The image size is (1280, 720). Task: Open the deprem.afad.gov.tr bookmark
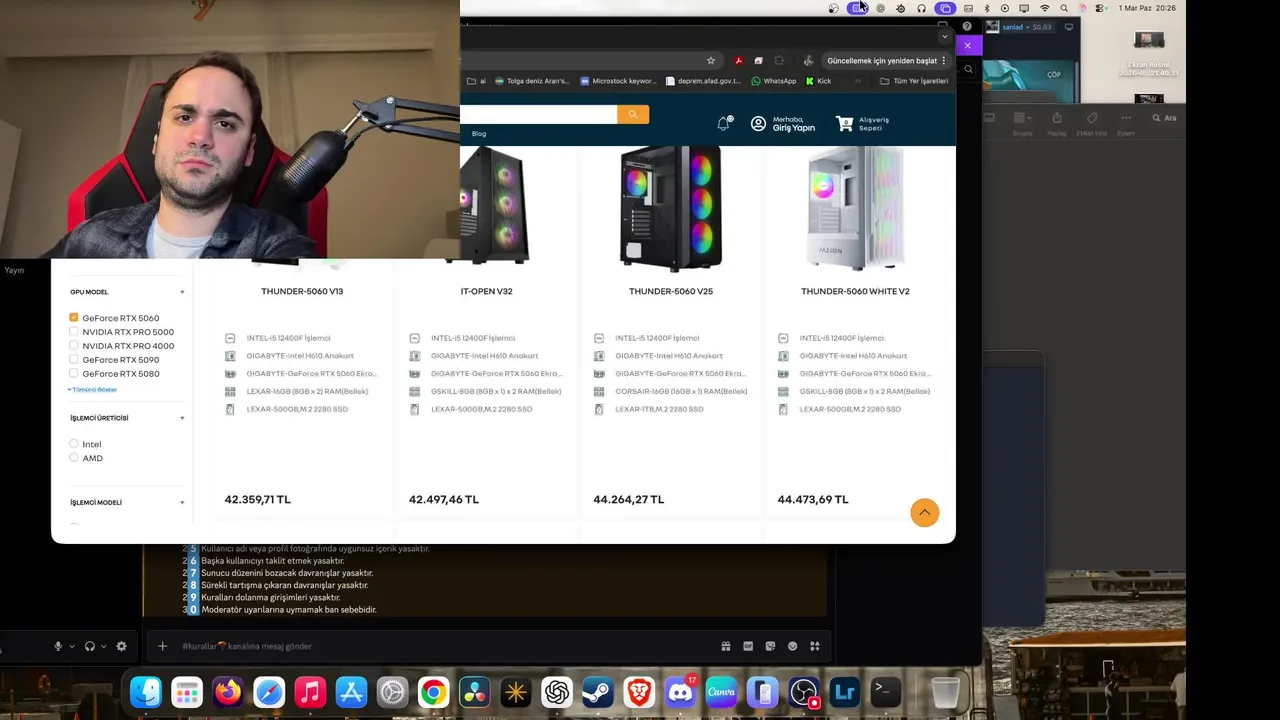(702, 81)
